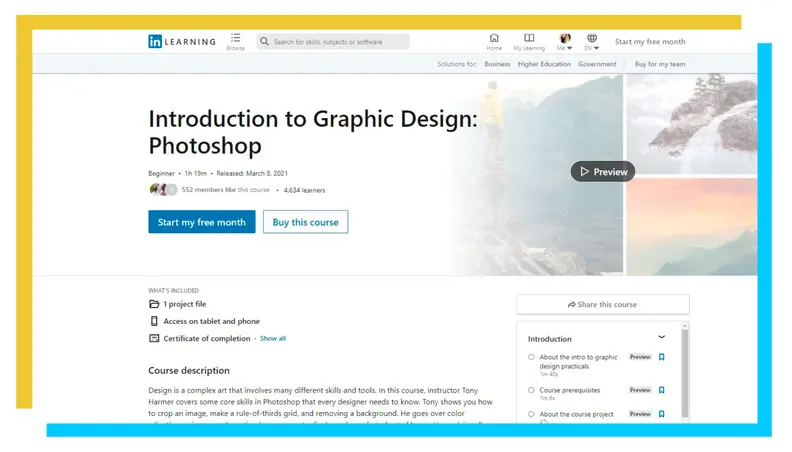Image resolution: width=792 pixels, height=452 pixels.
Task: Click Preview badge for Course prerequisites
Action: pos(640,390)
